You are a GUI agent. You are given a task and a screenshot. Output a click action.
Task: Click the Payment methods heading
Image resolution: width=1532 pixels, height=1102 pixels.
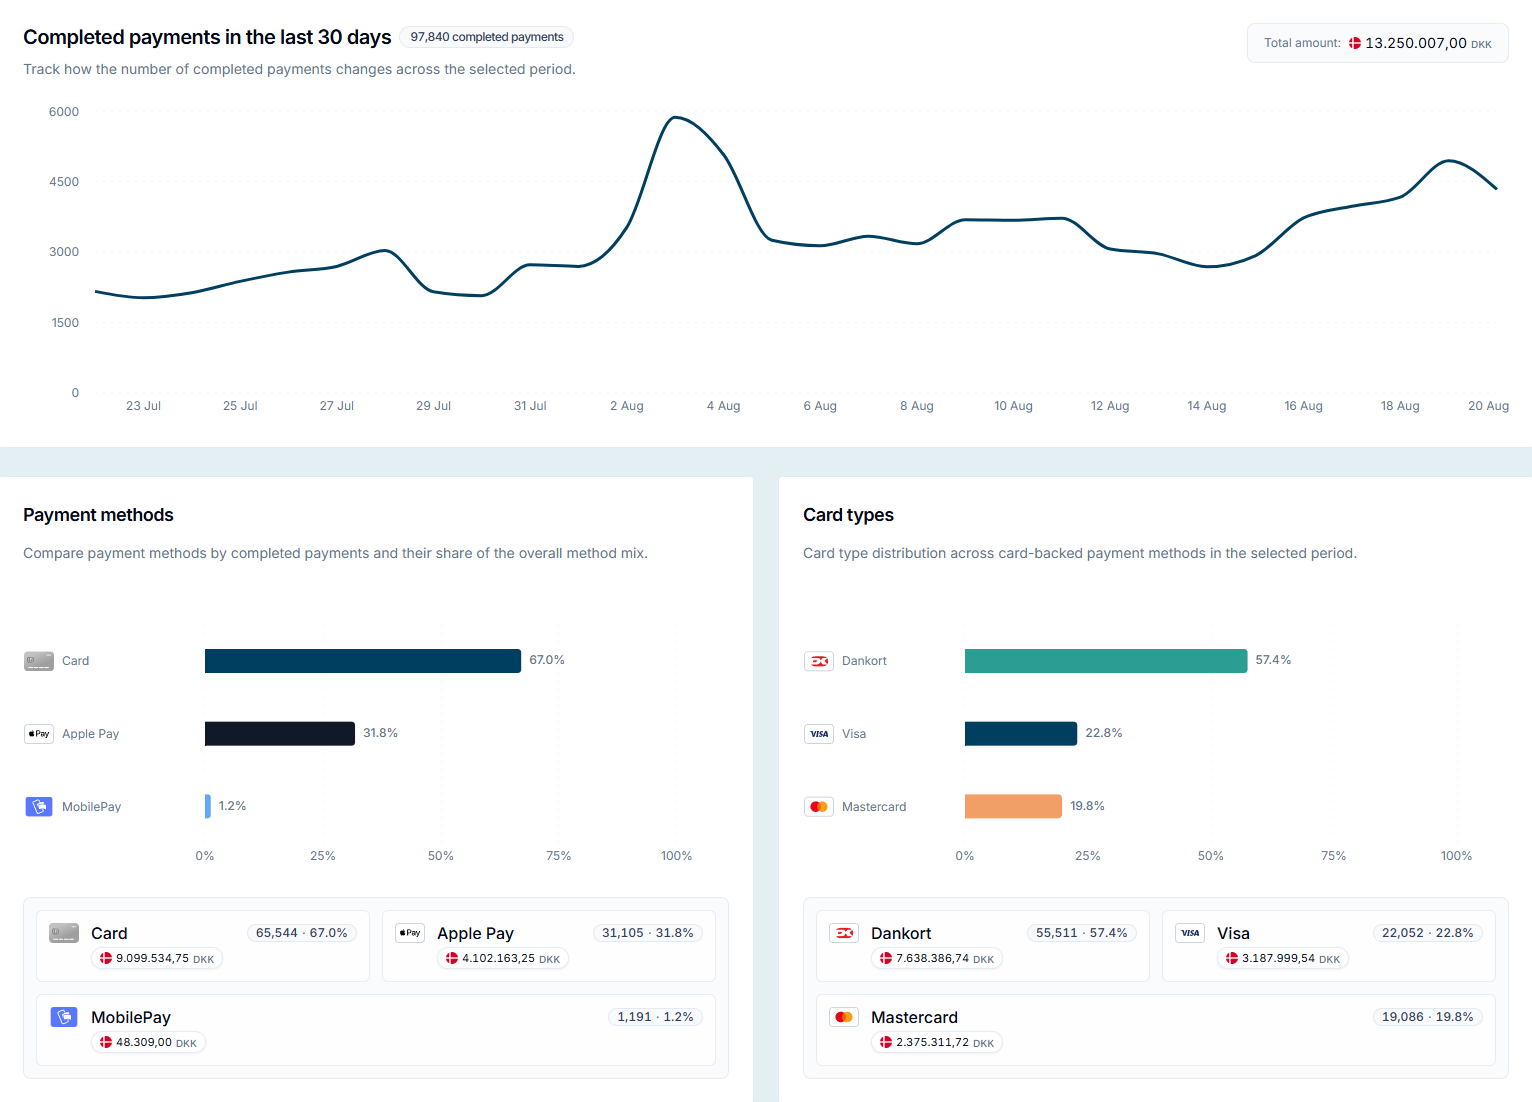tap(98, 515)
